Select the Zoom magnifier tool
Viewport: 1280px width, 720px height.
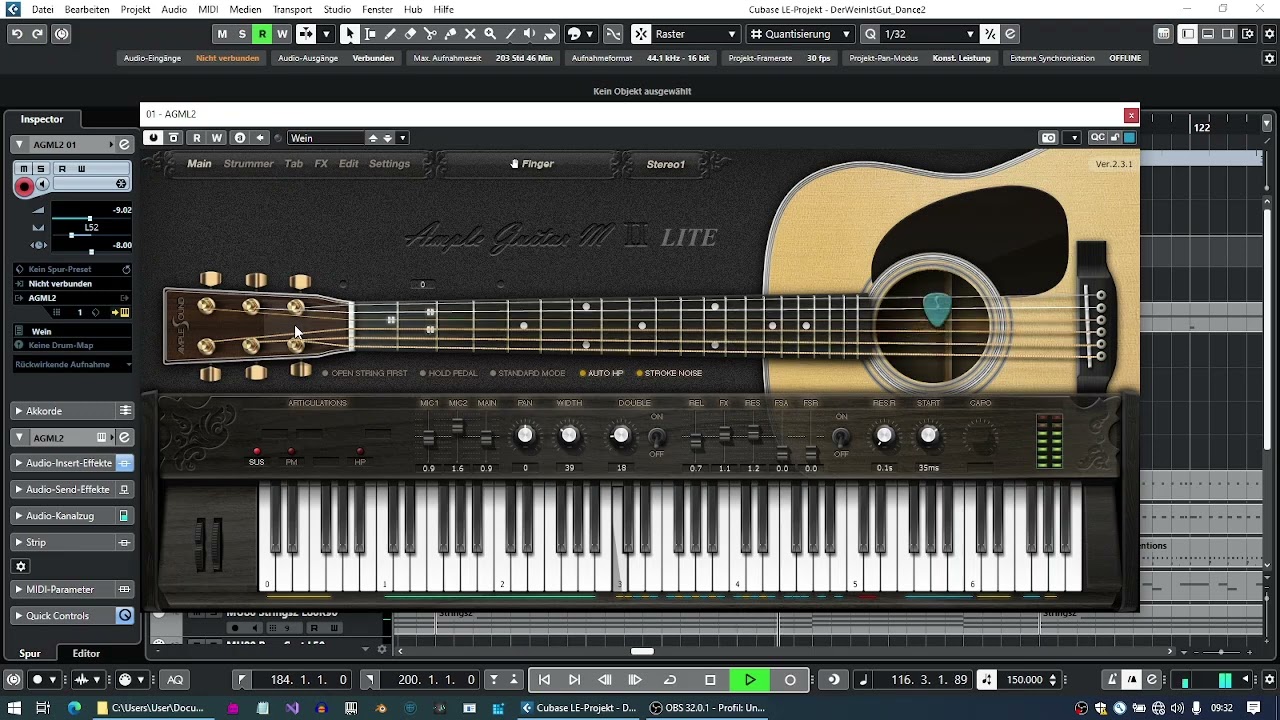click(x=490, y=34)
